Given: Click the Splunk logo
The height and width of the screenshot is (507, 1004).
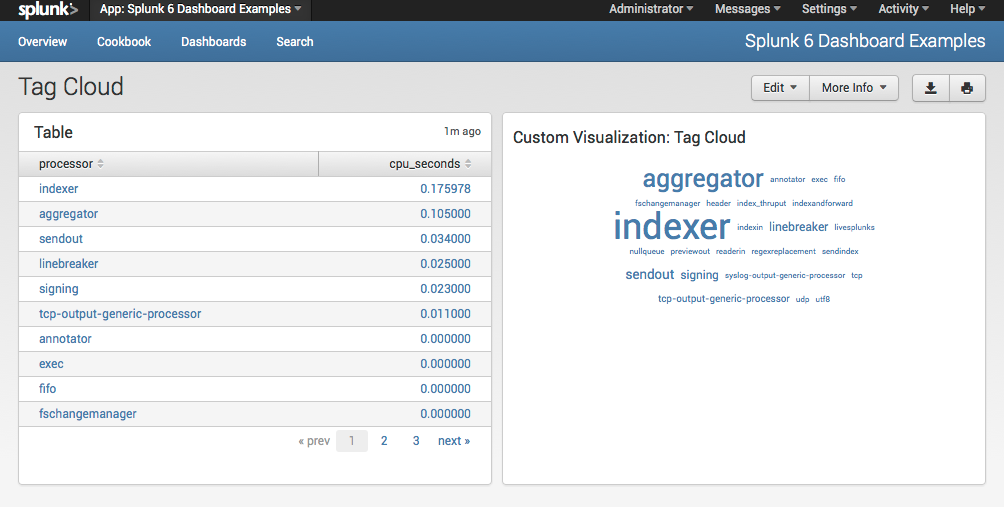Looking at the screenshot, I should coord(47,10).
